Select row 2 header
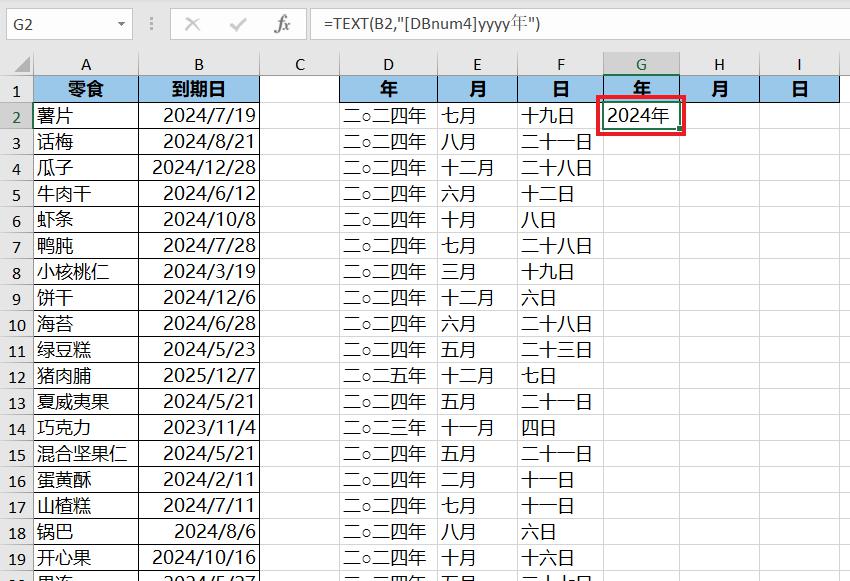 click(16, 116)
